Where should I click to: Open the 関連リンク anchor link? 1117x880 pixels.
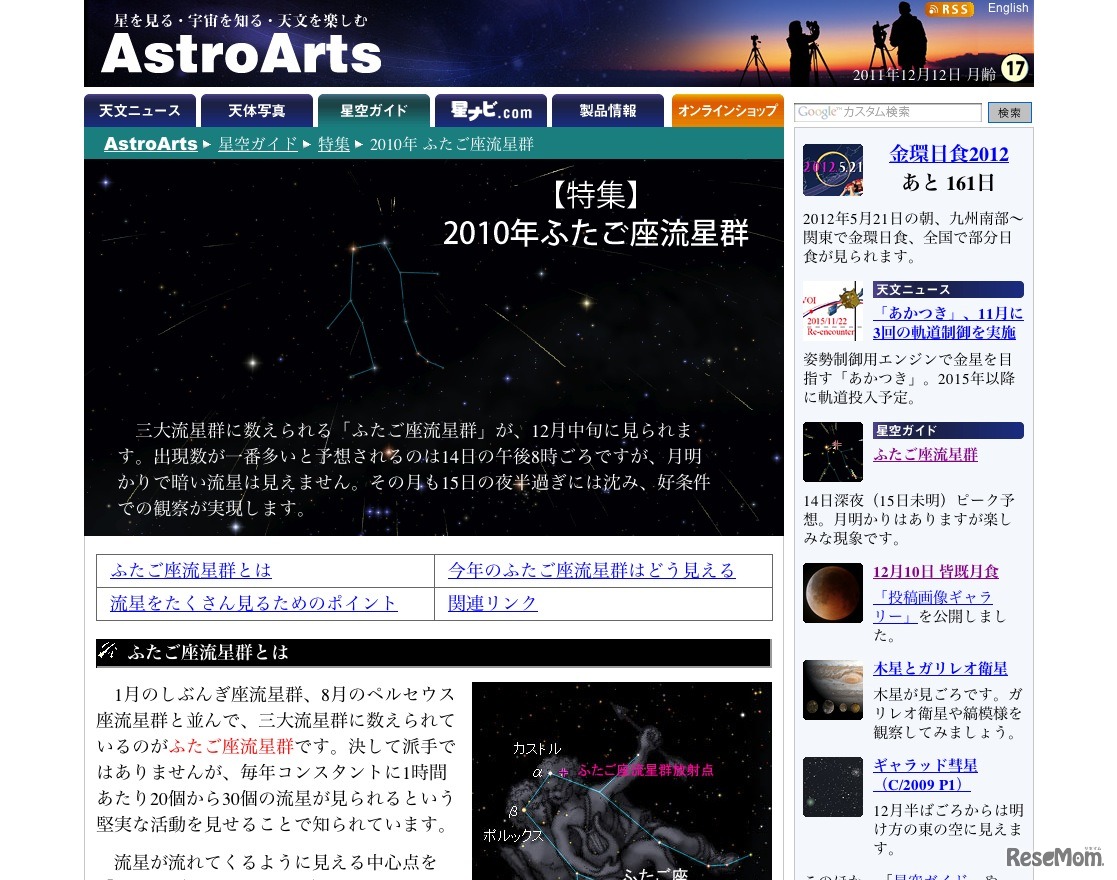[x=492, y=603]
